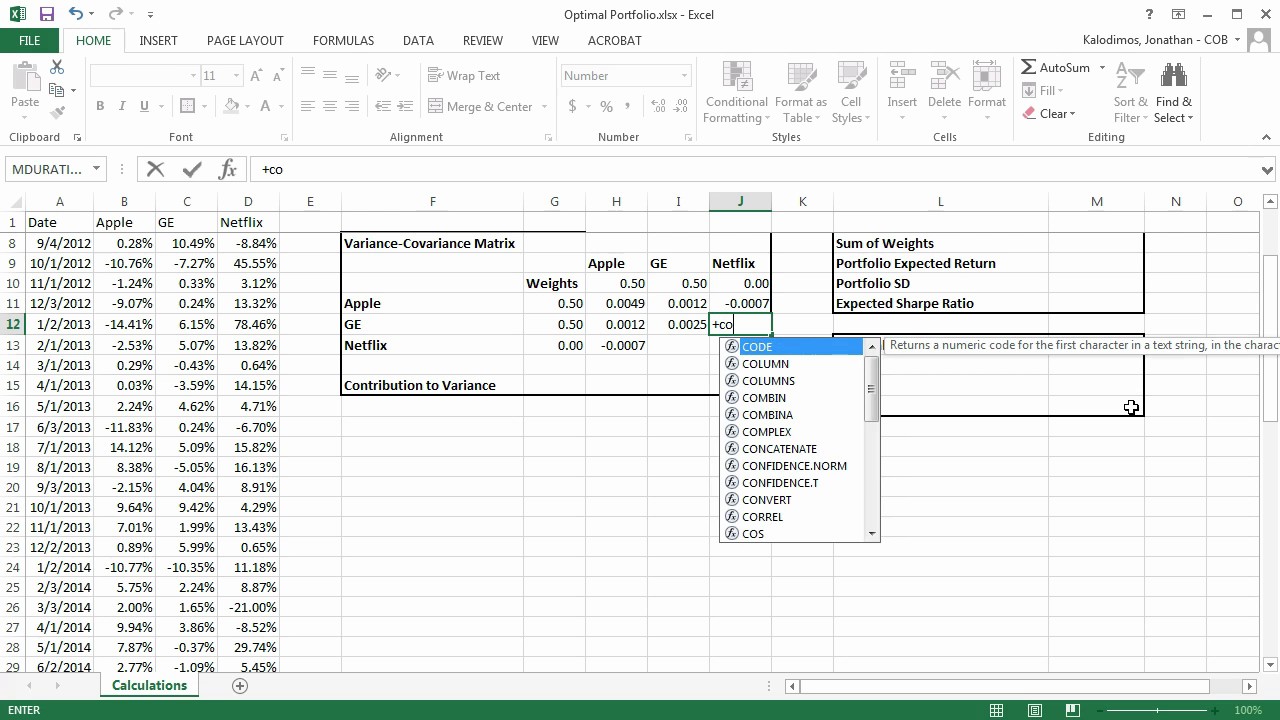Open the Merge & Center dropdown arrow
The image size is (1280, 720).
pyautogui.click(x=545, y=106)
